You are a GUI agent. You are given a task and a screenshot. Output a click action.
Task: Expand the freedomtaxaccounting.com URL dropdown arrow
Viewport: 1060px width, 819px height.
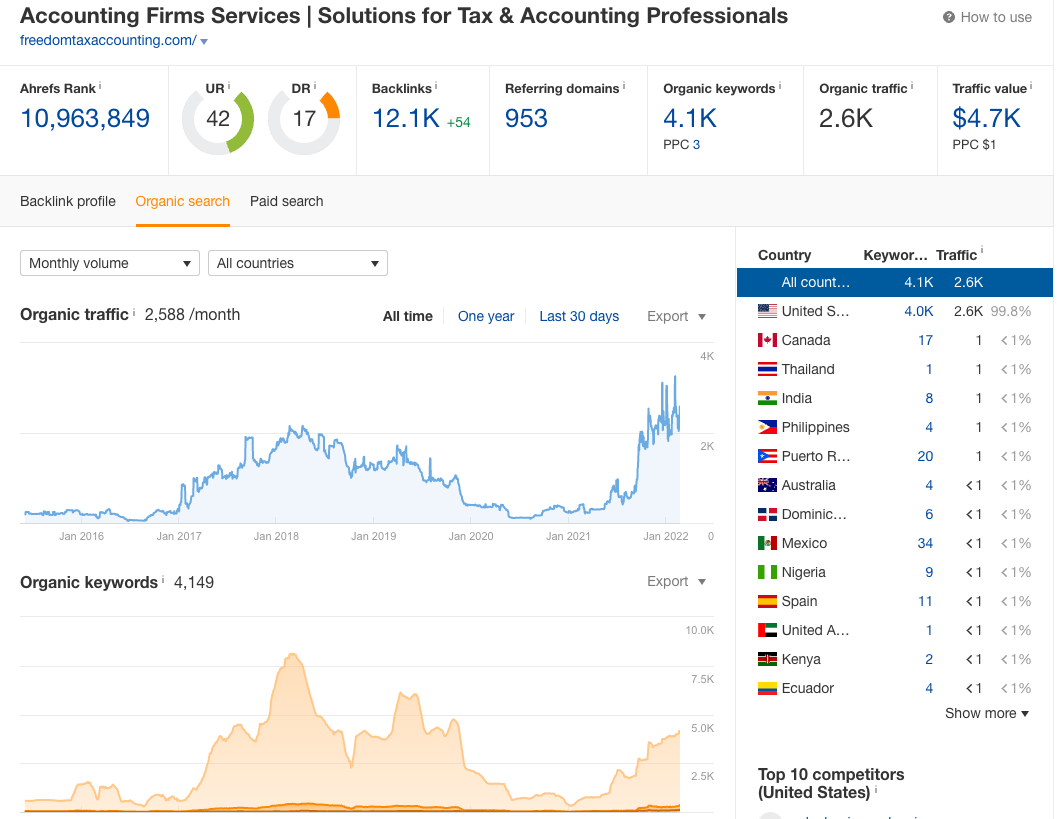pyautogui.click(x=204, y=42)
